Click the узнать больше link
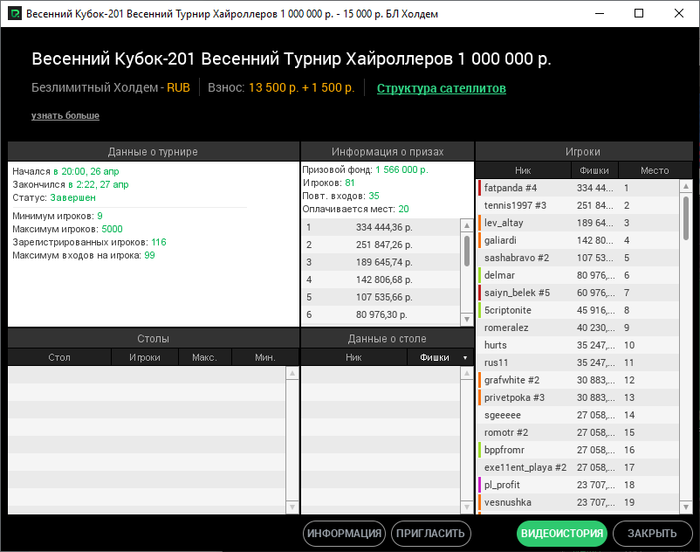700x552 pixels. (x=65, y=115)
